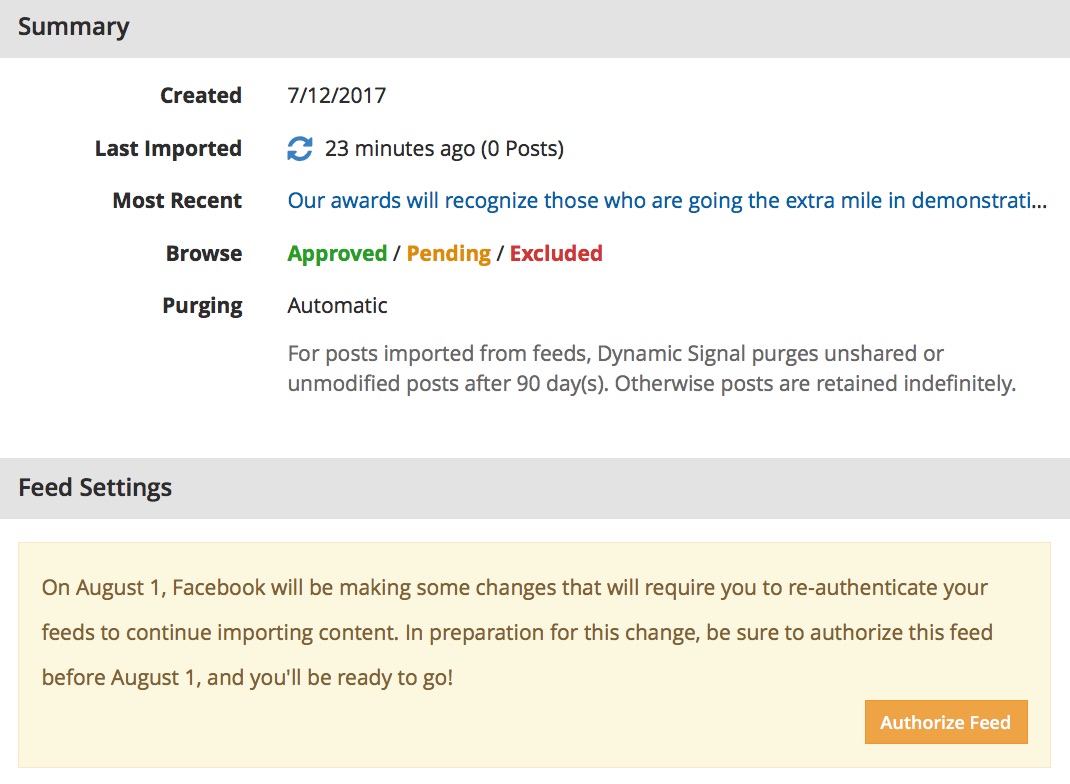Click the Last Imported label
Viewport: 1070px width, 784px height.
pyautogui.click(x=168, y=148)
